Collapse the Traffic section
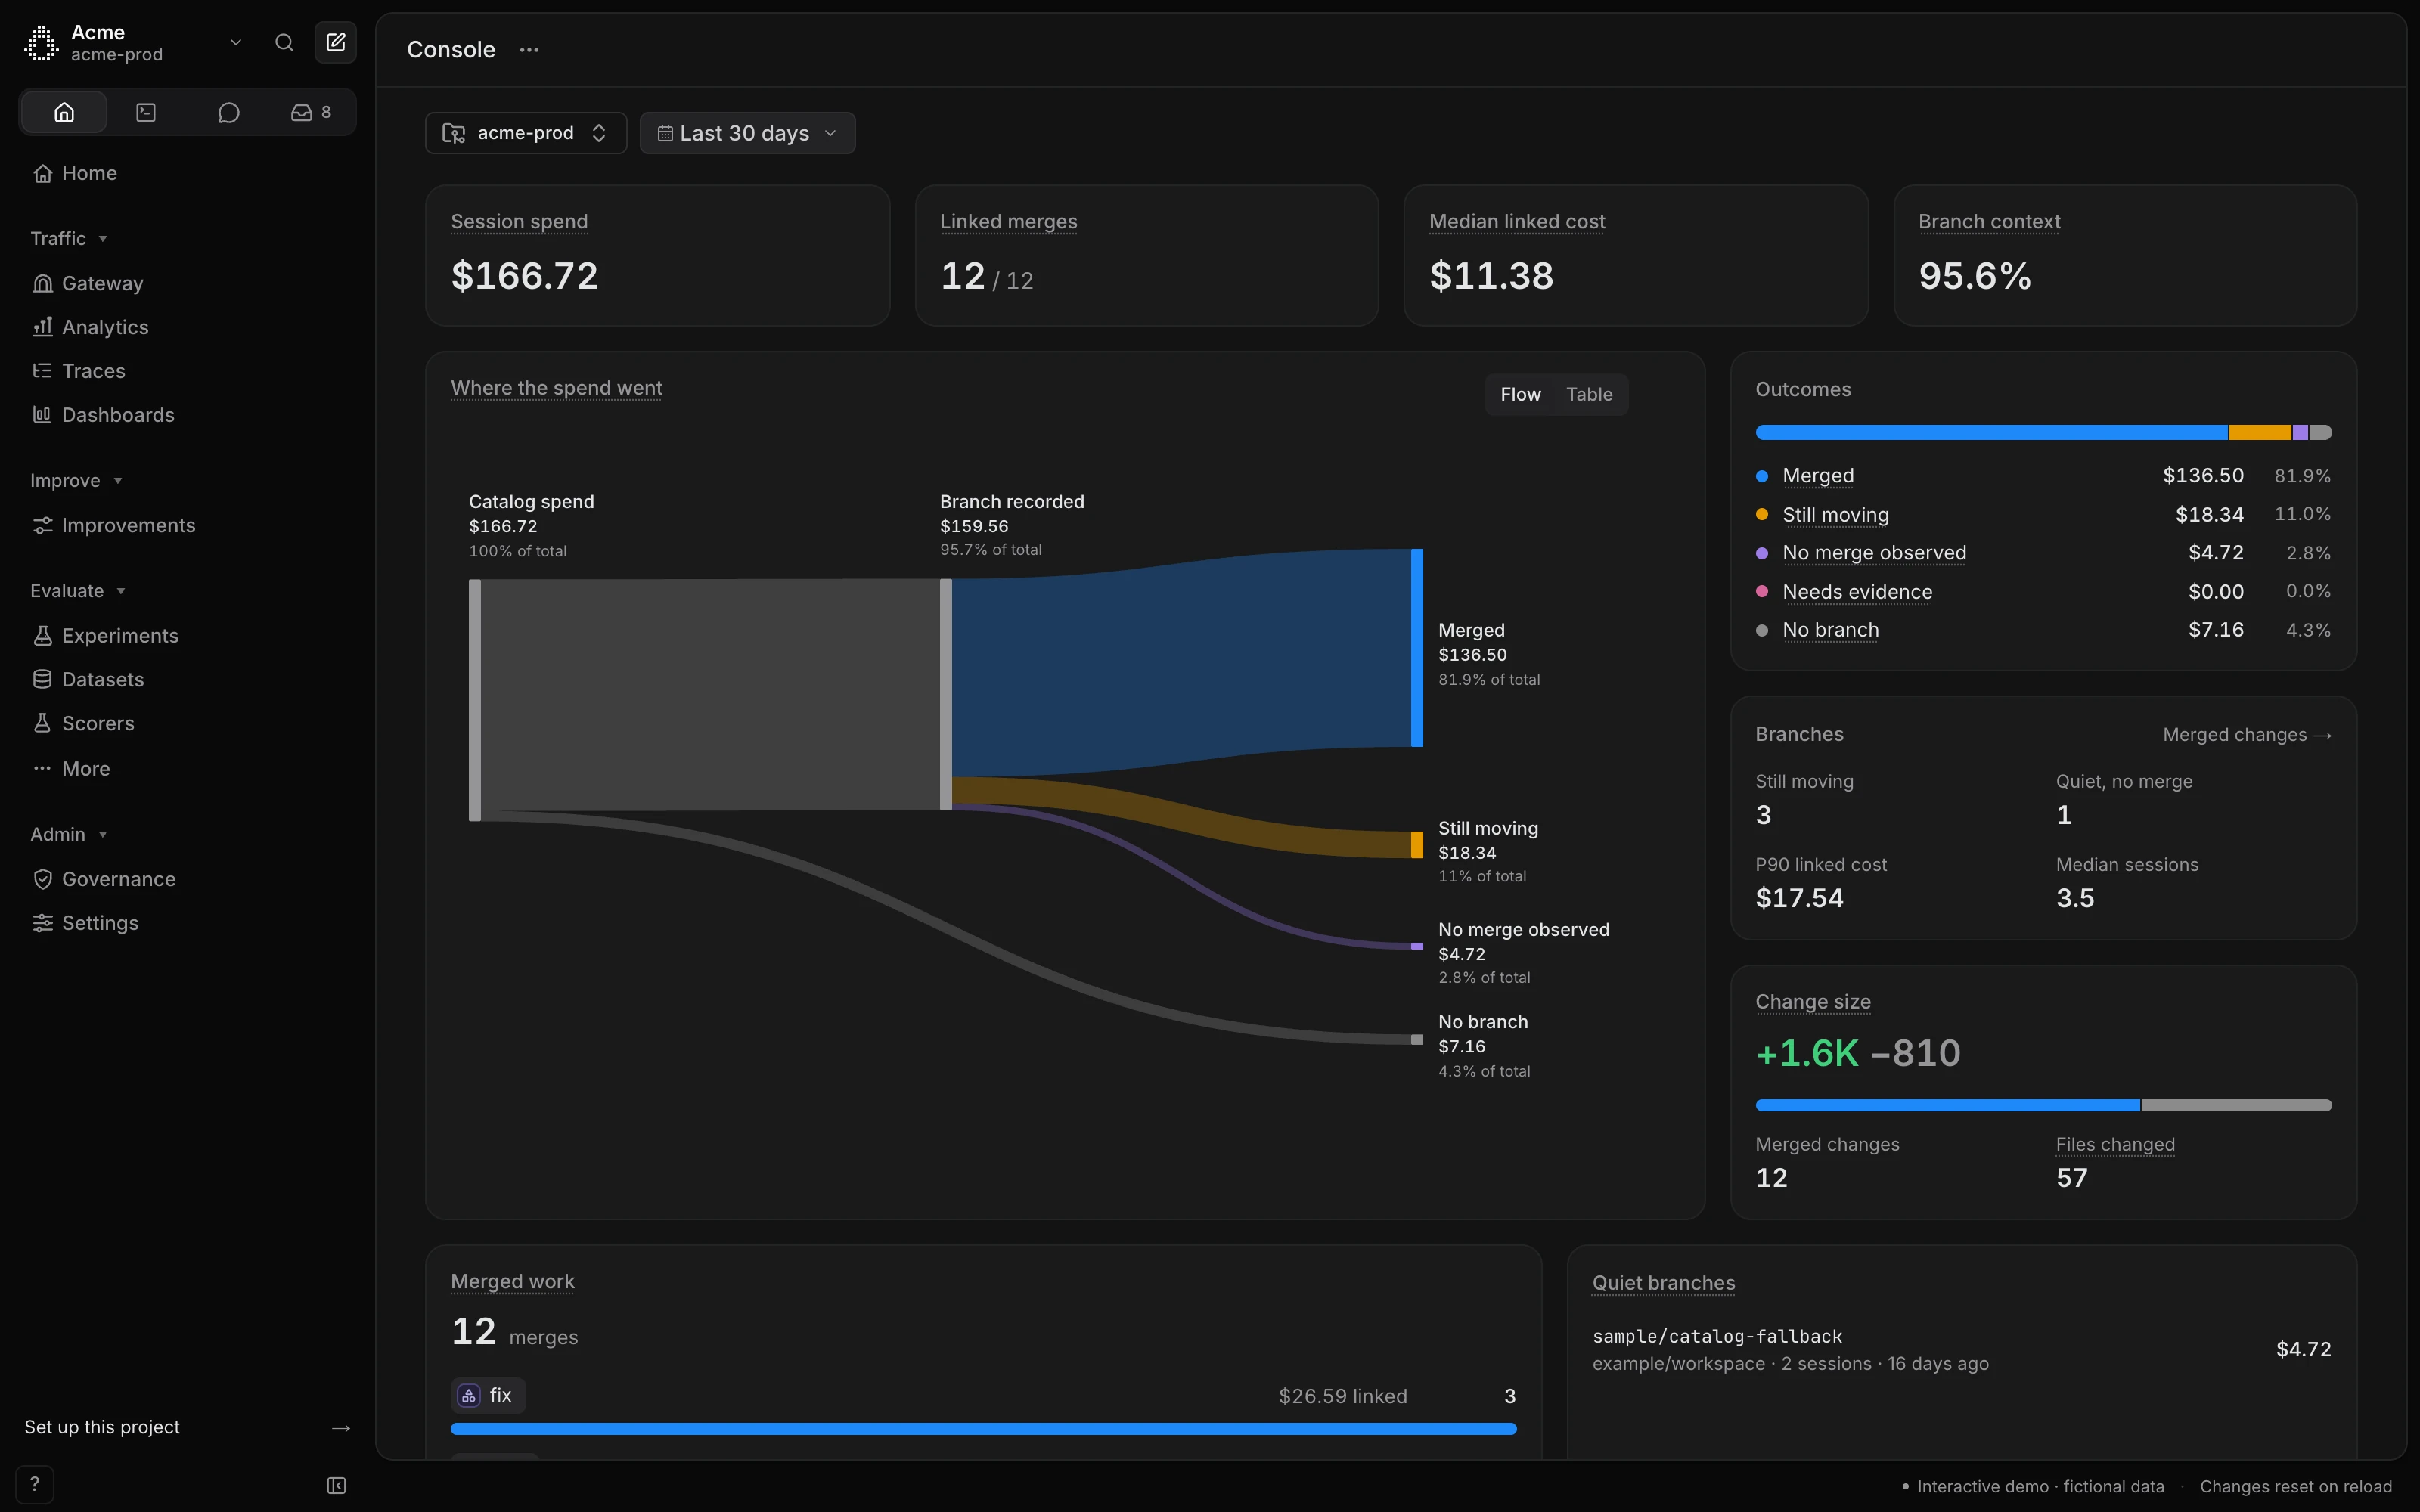This screenshot has height=1512, width=2420. click(68, 238)
